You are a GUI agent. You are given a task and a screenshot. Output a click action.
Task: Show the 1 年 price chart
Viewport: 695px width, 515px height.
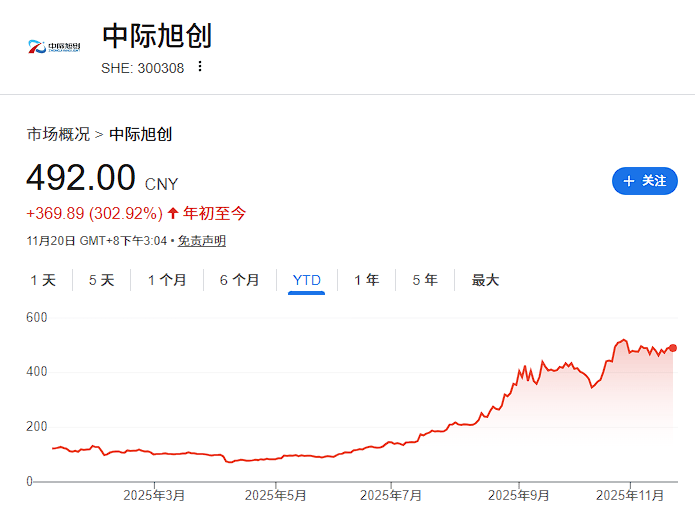(x=366, y=280)
